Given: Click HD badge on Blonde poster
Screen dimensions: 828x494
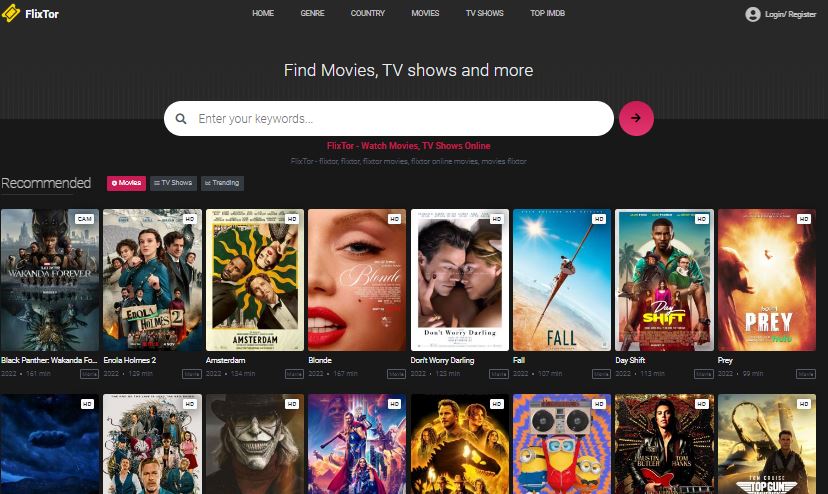Looking at the screenshot, I should (x=394, y=219).
